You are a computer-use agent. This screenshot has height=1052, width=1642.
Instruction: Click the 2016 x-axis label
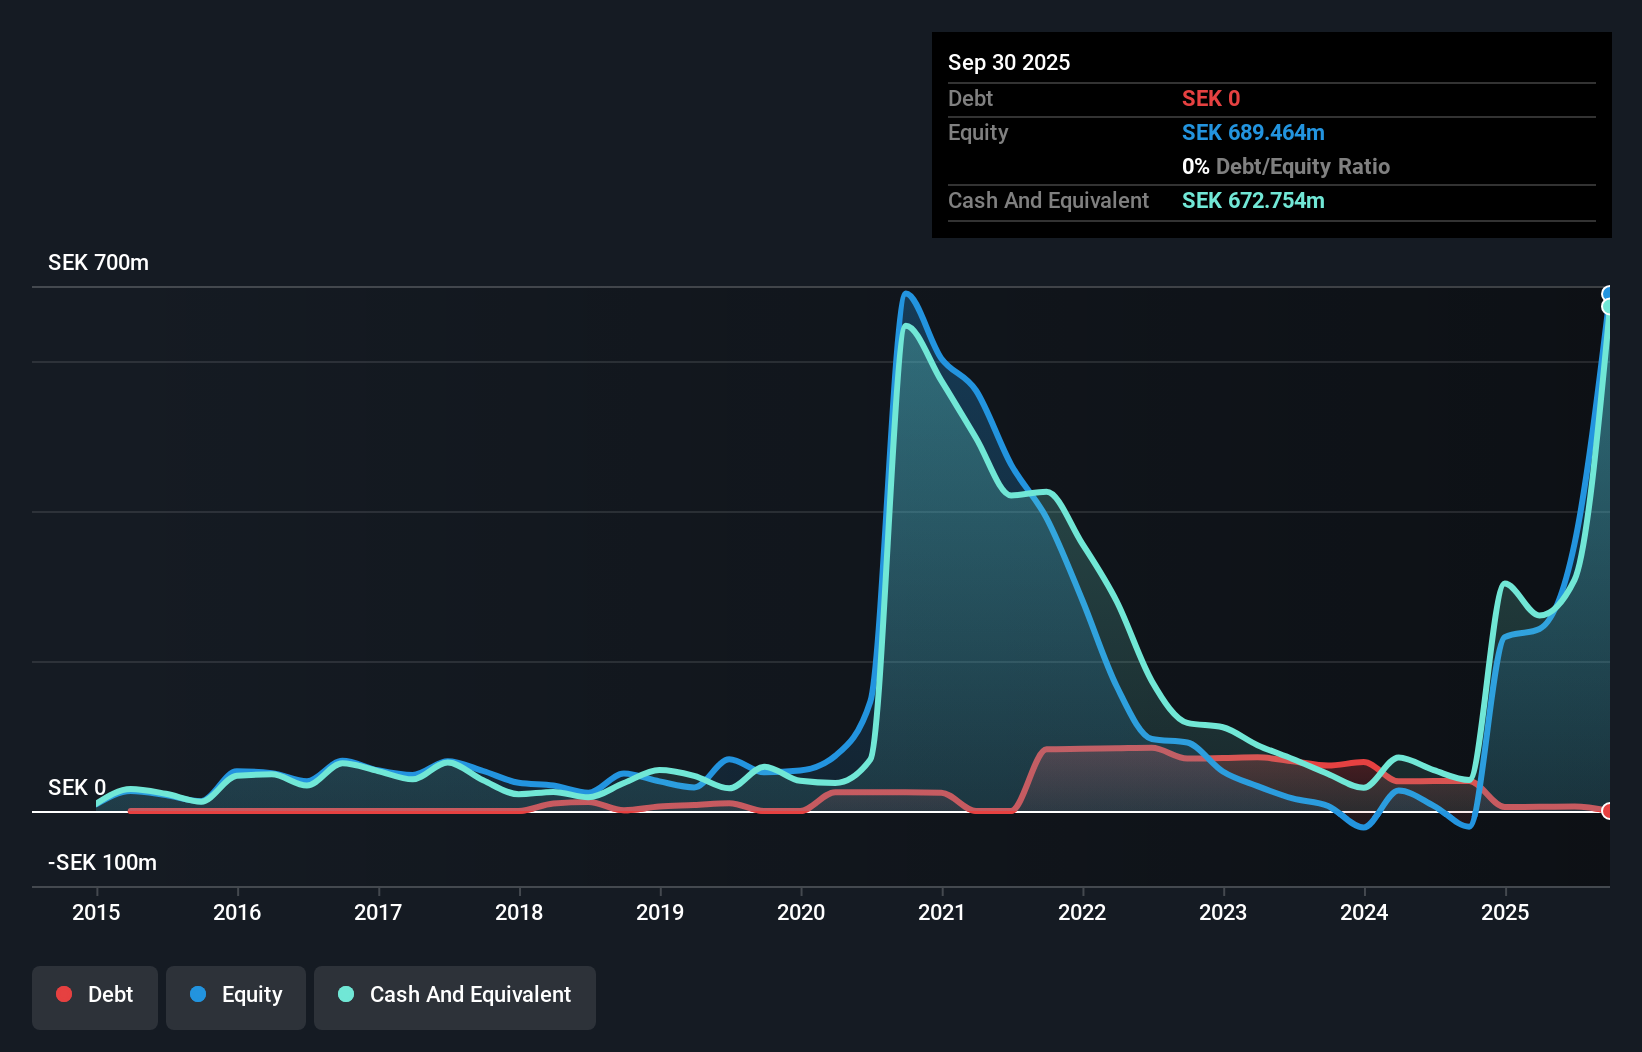pos(237,912)
